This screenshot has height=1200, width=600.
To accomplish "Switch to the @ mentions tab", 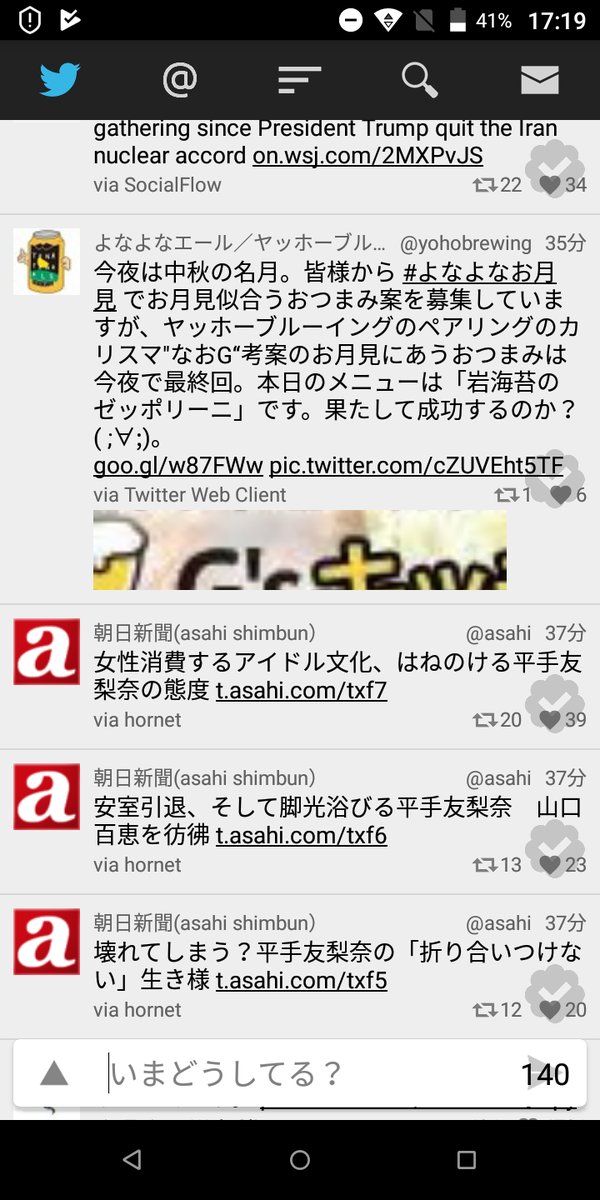I will pos(180,79).
